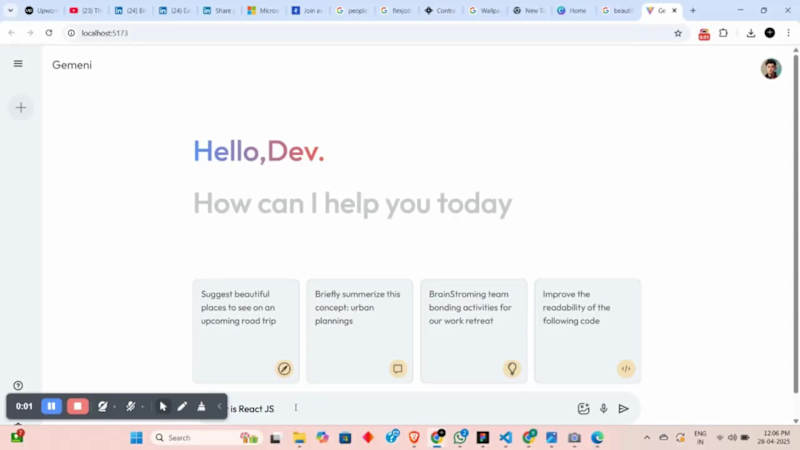Select the cursor pointer tool in recorder toolbar
The width and height of the screenshot is (800, 450).
coord(163,406)
